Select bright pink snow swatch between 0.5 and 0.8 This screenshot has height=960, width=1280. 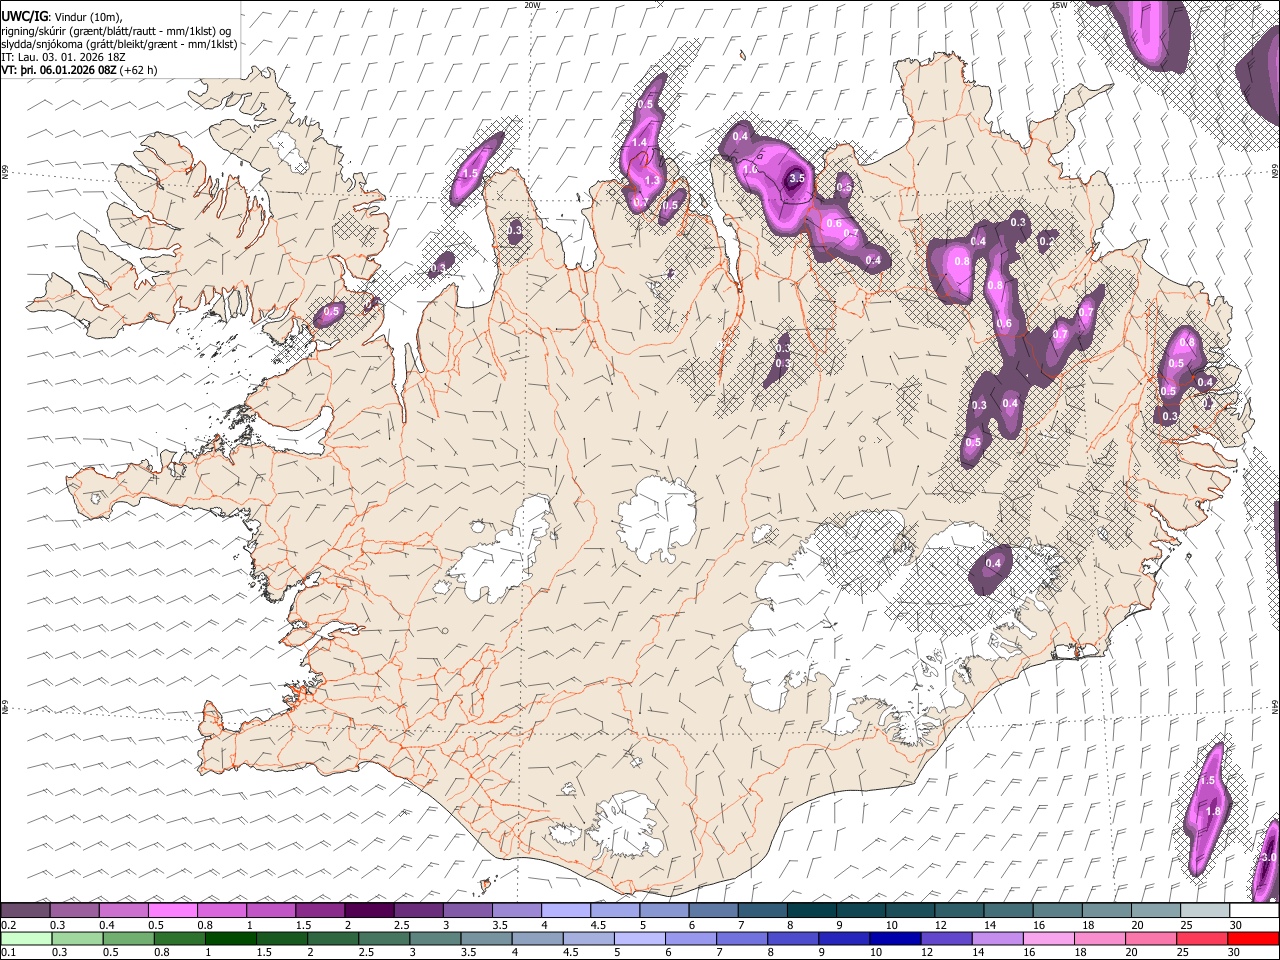pyautogui.click(x=172, y=910)
